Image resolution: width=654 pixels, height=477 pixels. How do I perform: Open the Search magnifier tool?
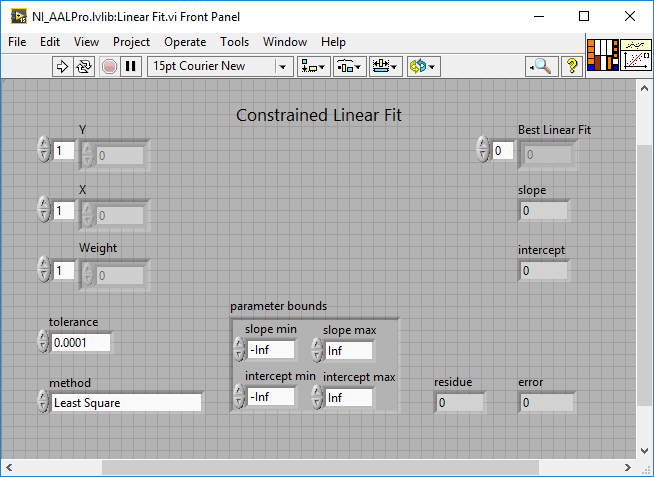(540, 67)
